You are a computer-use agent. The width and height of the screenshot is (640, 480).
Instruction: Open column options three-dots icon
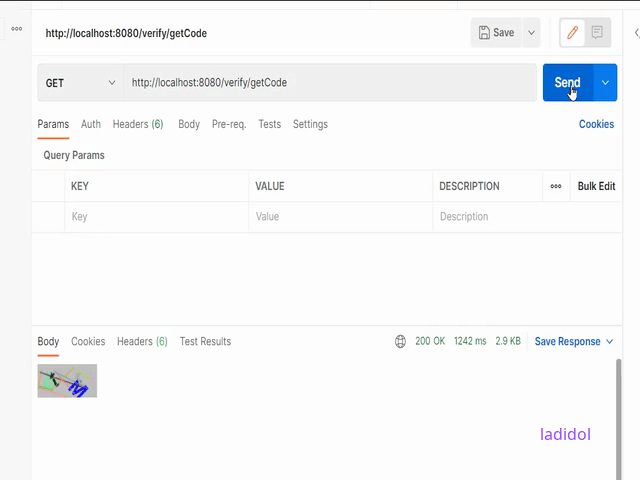[x=556, y=186]
